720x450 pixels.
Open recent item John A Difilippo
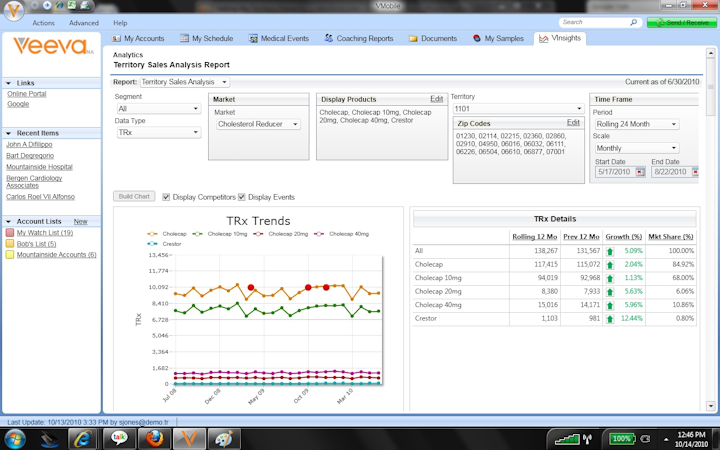tap(29, 144)
